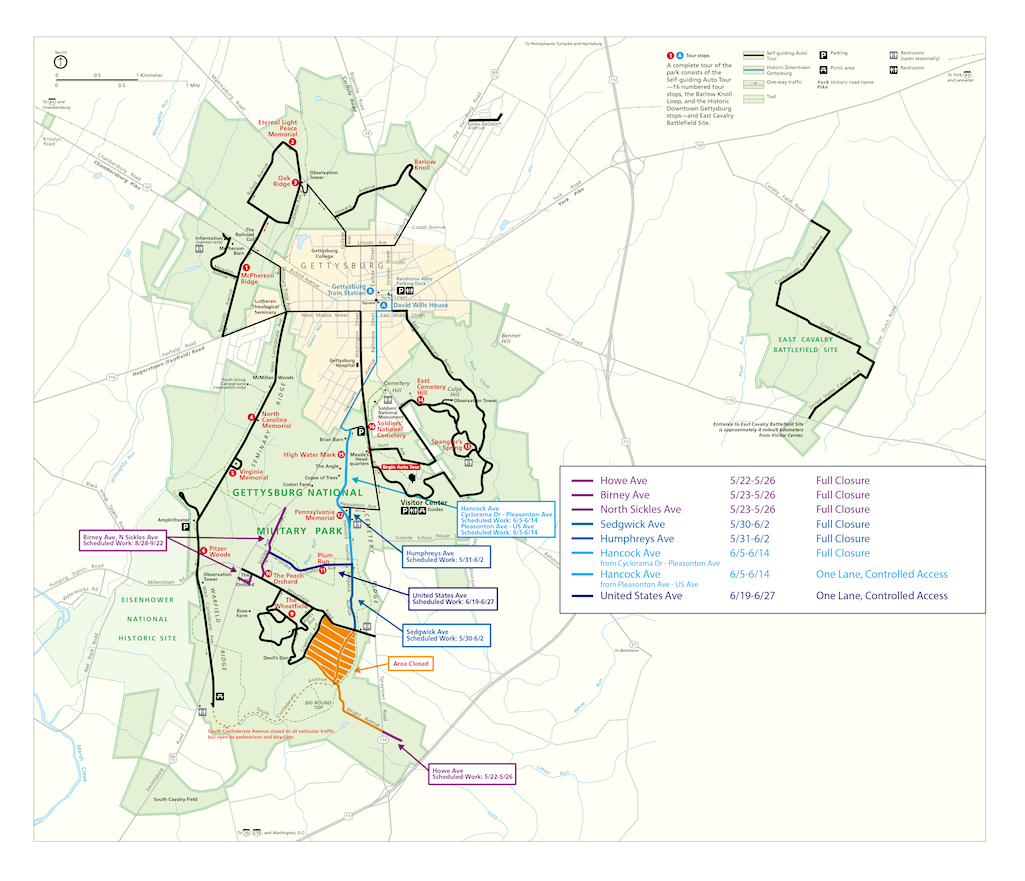The image size is (1025, 881).
Task: Click tour stop 5 marker at Virginia Memorial
Action: coord(233,473)
